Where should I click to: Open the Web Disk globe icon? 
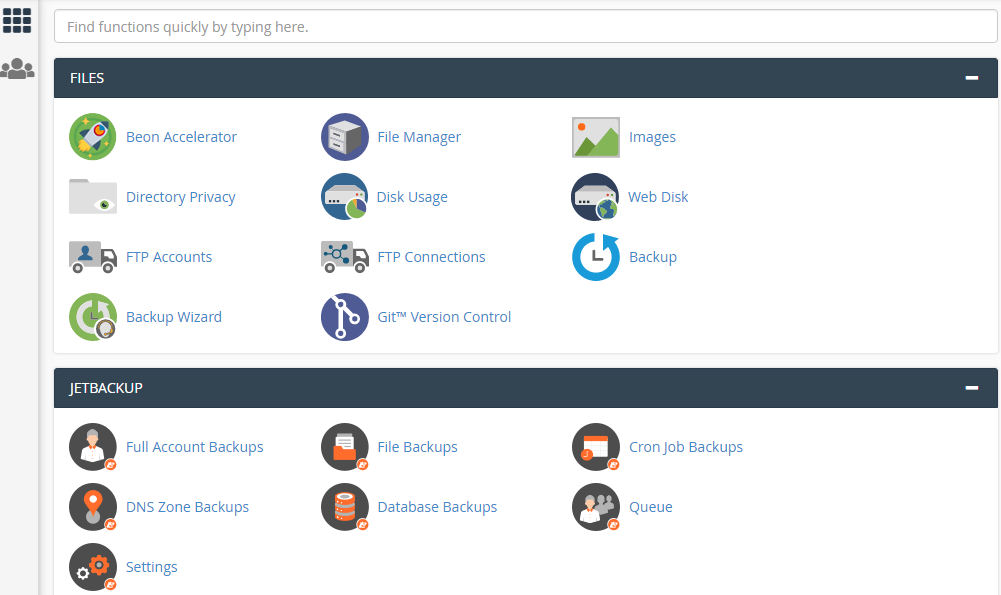pos(595,197)
